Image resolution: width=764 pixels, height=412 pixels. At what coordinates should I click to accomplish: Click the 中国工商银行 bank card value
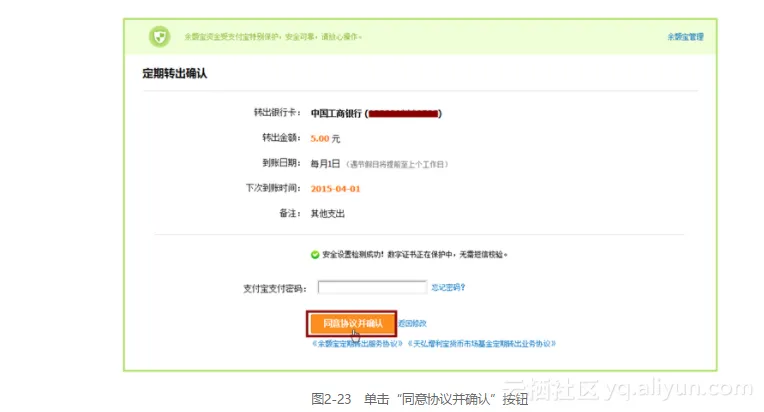click(x=376, y=113)
